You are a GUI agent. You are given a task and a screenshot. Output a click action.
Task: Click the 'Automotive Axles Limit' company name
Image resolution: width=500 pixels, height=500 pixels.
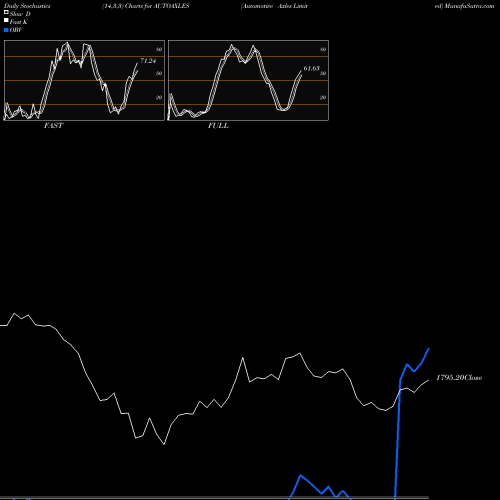[274, 6]
